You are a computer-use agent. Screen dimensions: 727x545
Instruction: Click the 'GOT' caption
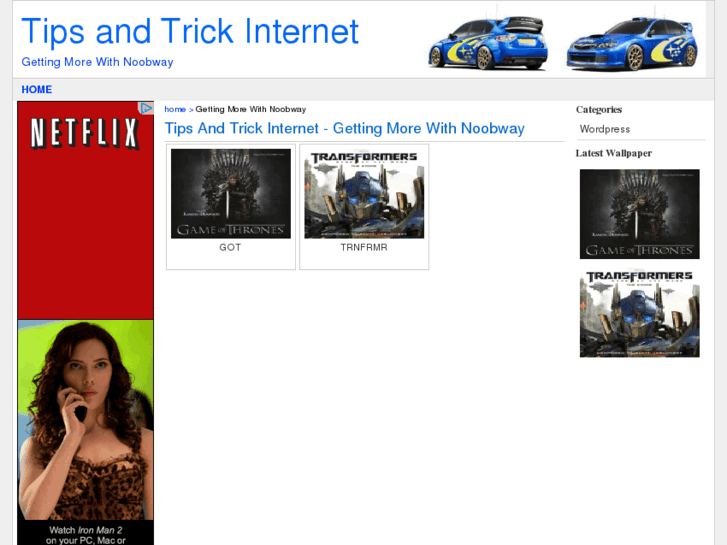tap(230, 248)
